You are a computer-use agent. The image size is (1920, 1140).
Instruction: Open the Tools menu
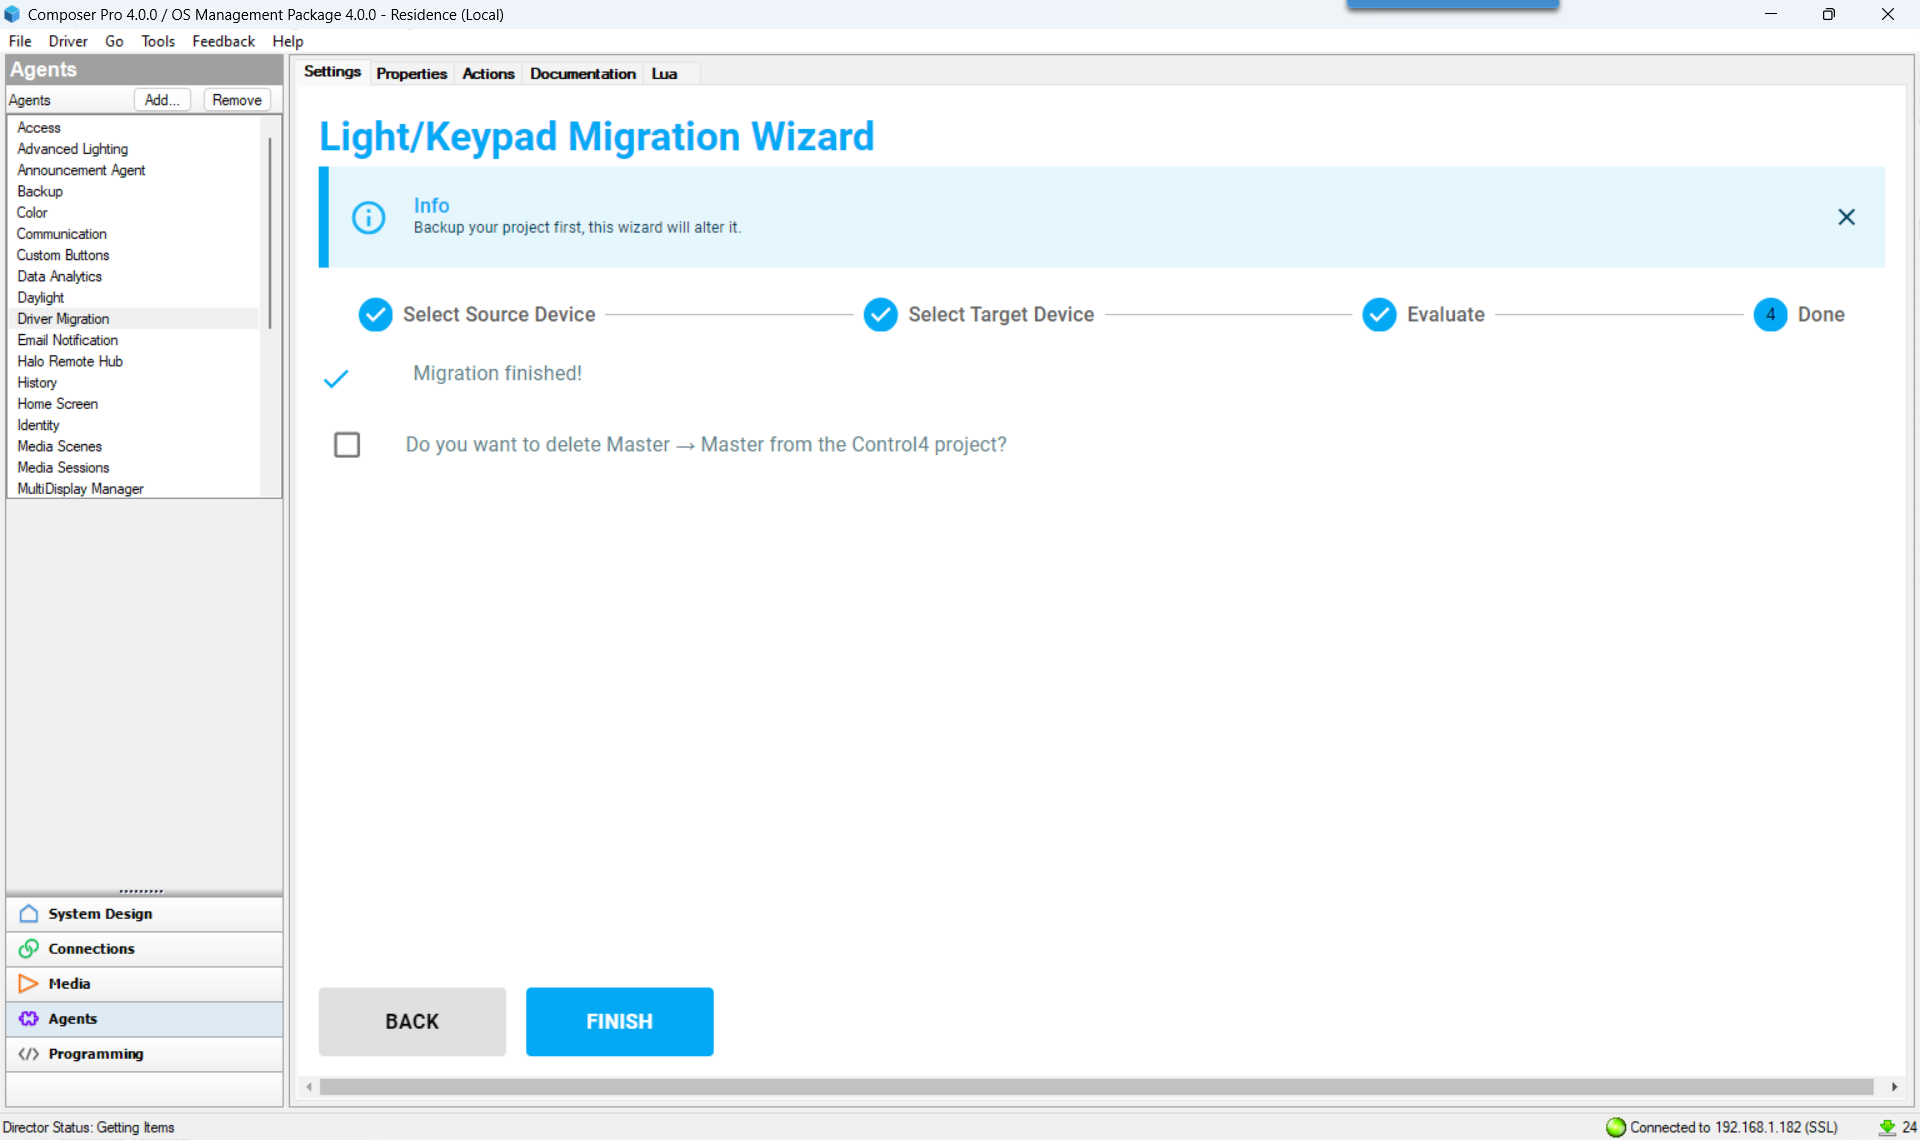(158, 41)
